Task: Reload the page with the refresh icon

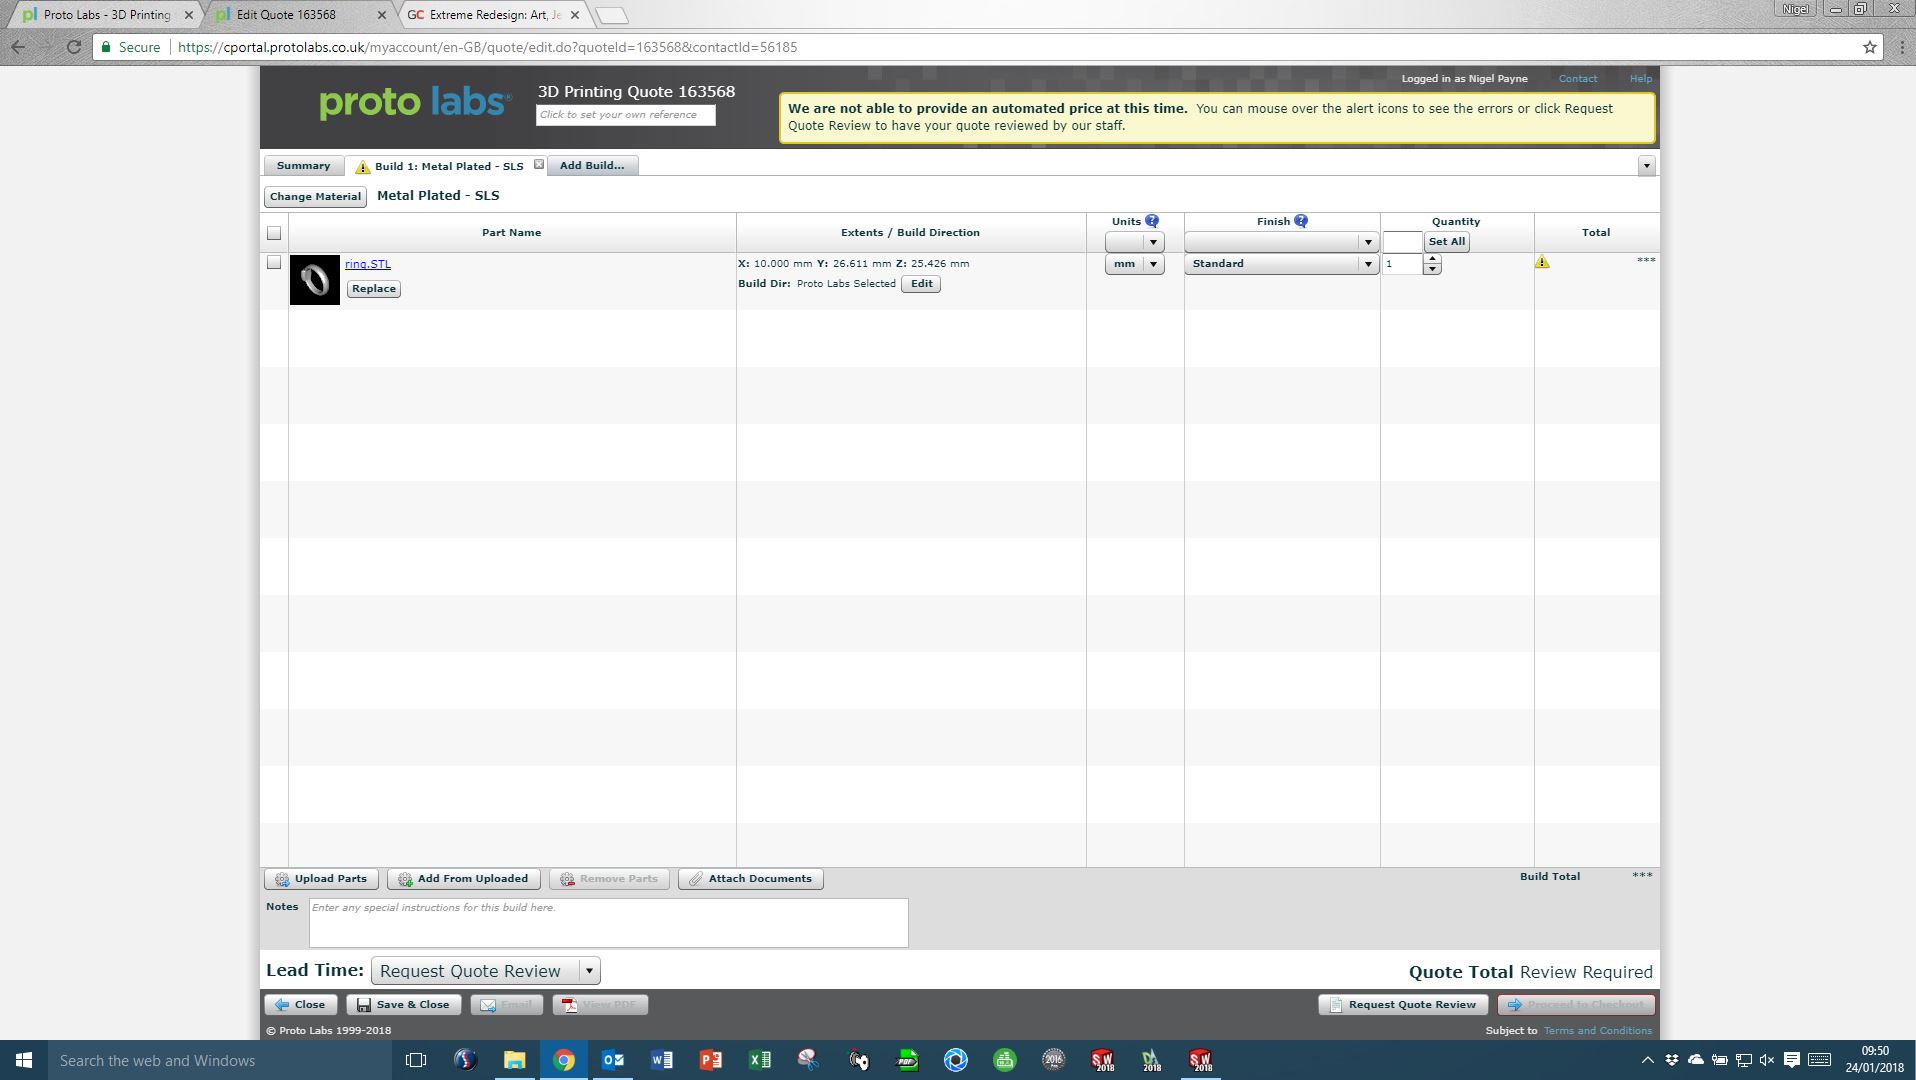Action: tap(73, 47)
